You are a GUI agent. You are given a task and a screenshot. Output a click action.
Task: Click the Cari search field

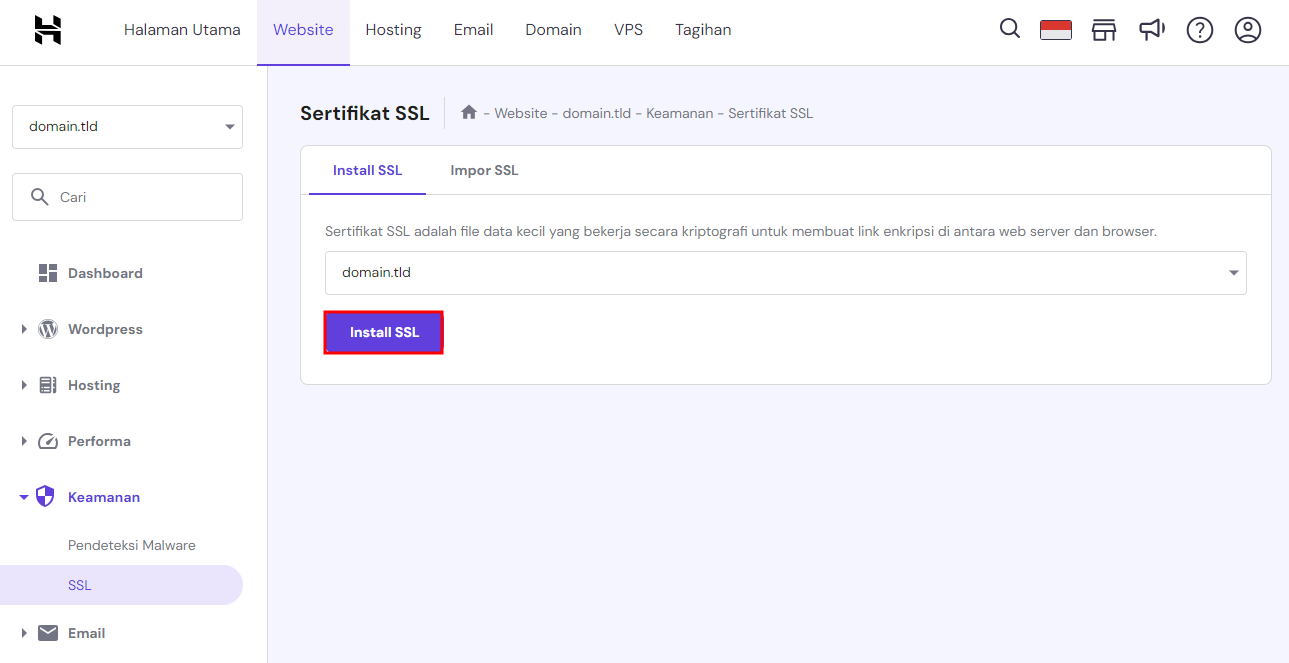click(127, 196)
